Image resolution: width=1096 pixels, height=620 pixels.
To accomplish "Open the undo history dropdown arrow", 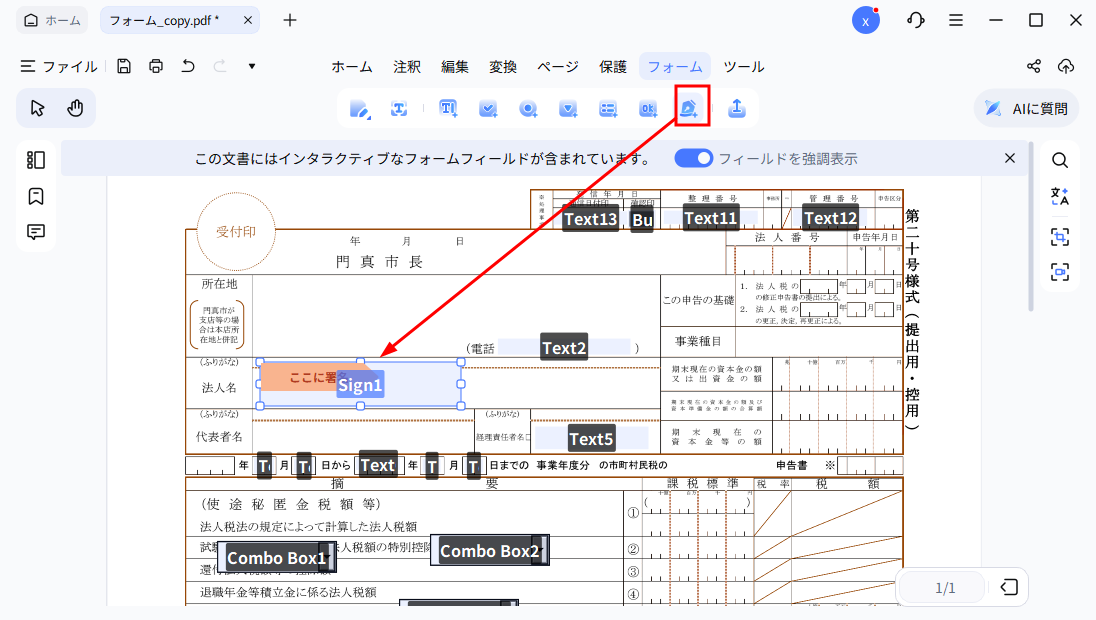I will pyautogui.click(x=251, y=66).
